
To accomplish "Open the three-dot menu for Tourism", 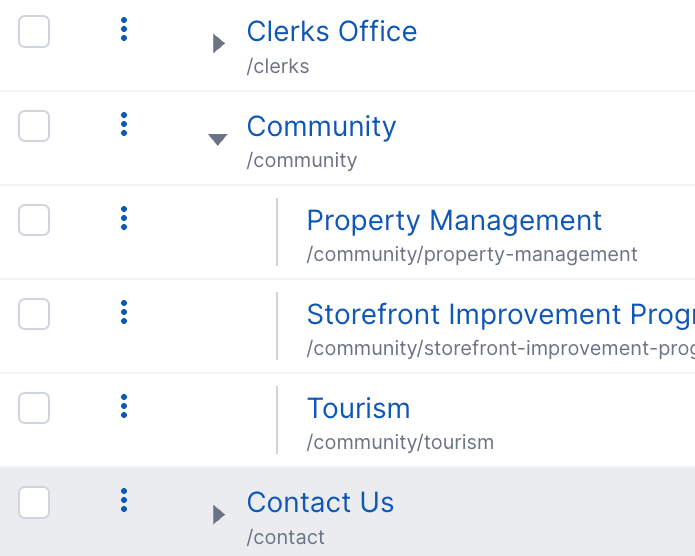I will 124,406.
